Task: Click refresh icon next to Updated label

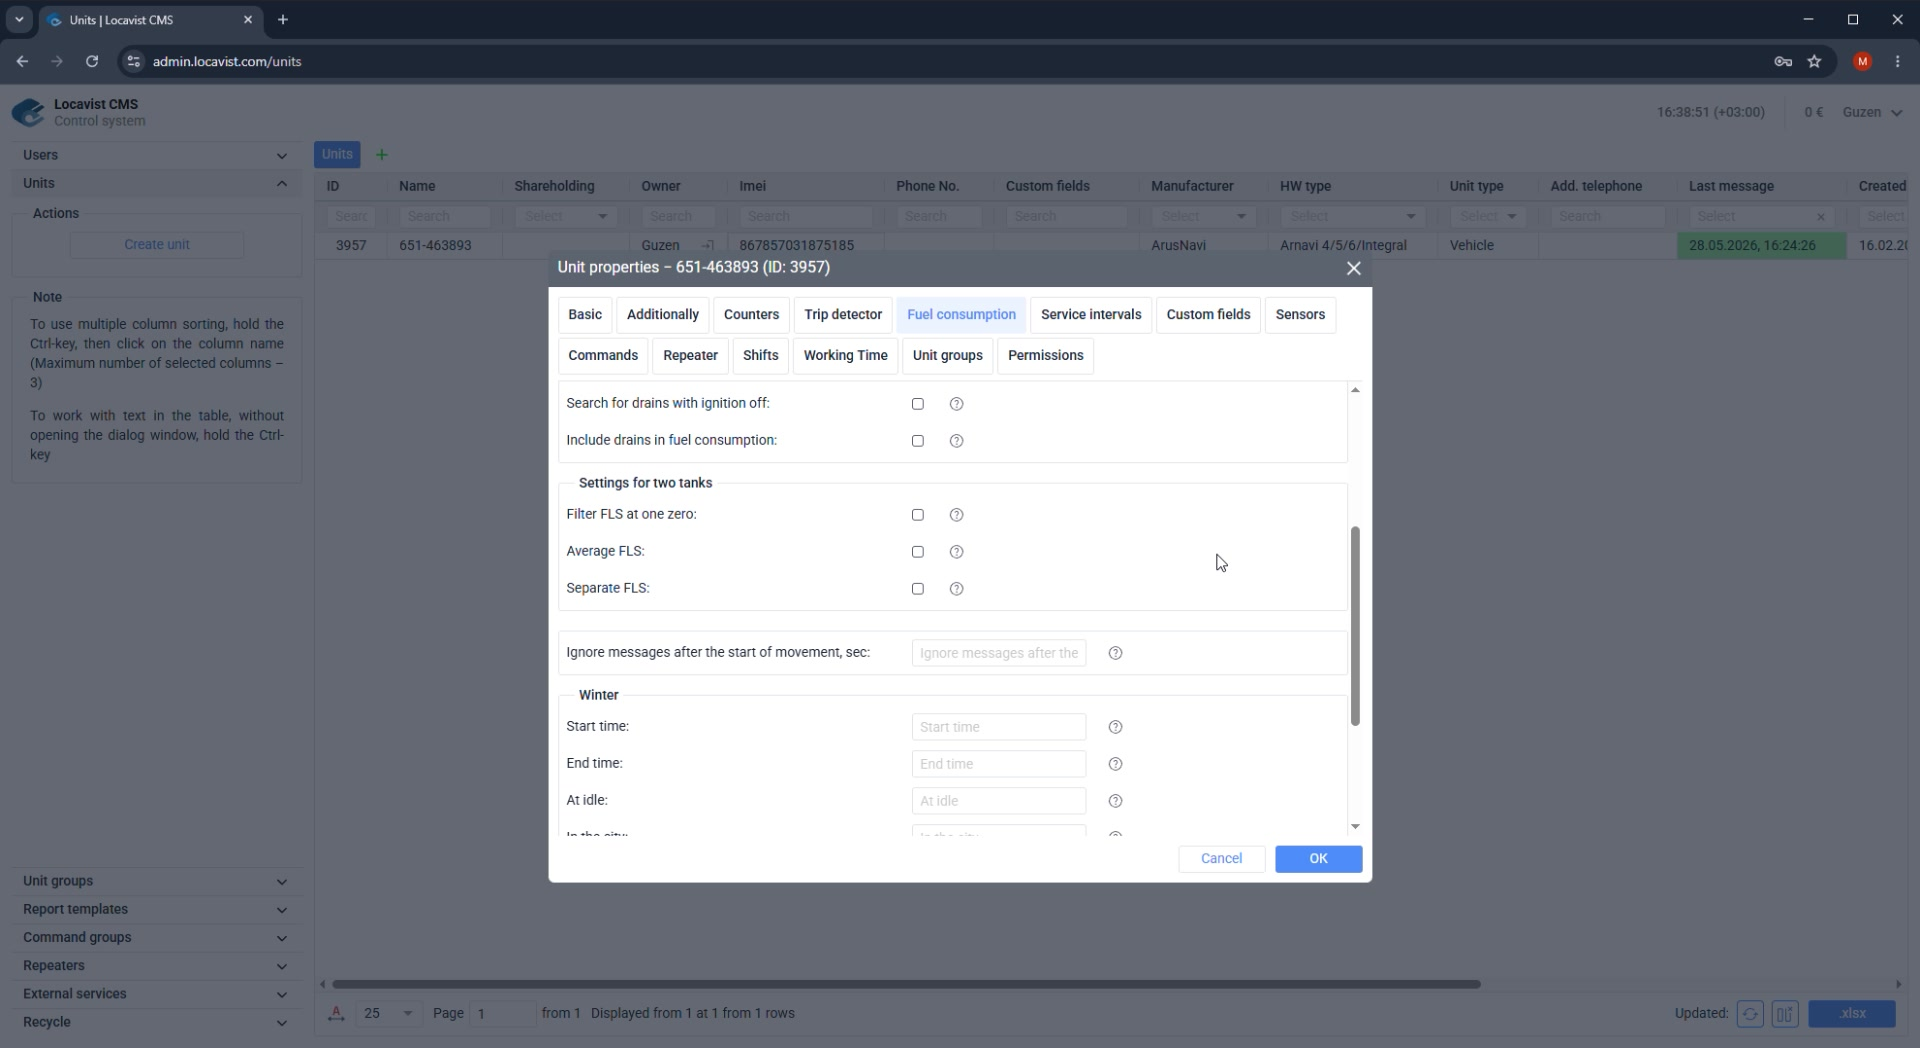Action: click(1750, 1013)
